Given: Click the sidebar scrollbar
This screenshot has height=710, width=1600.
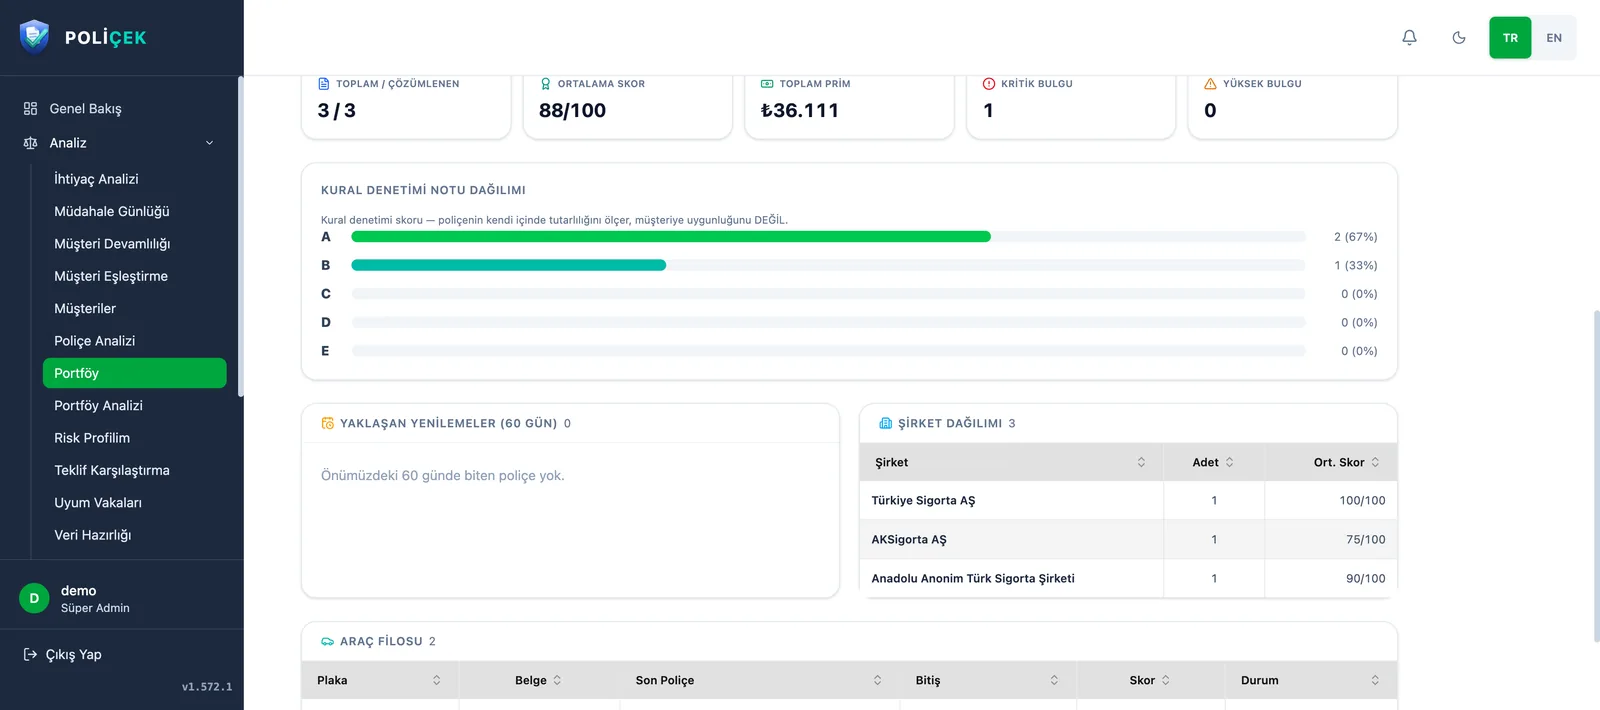Looking at the screenshot, I should coord(240,237).
